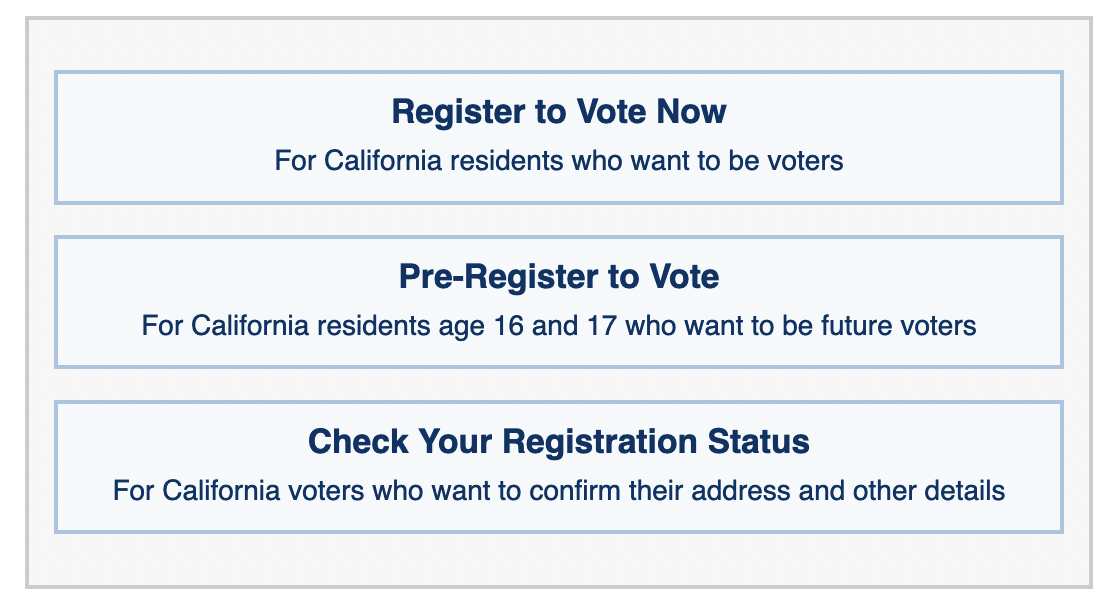Click the "Pre-Register to Vote" heading text
This screenshot has height=606, width=1116.
click(558, 277)
